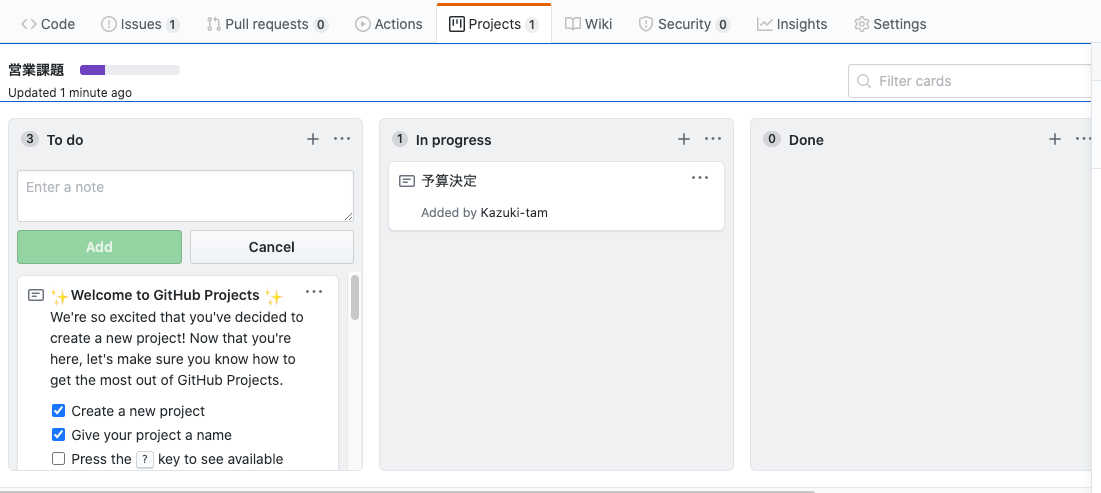The width and height of the screenshot is (1101, 493).
Task: Open the Kazuki-tam user link
Action: [x=514, y=212]
